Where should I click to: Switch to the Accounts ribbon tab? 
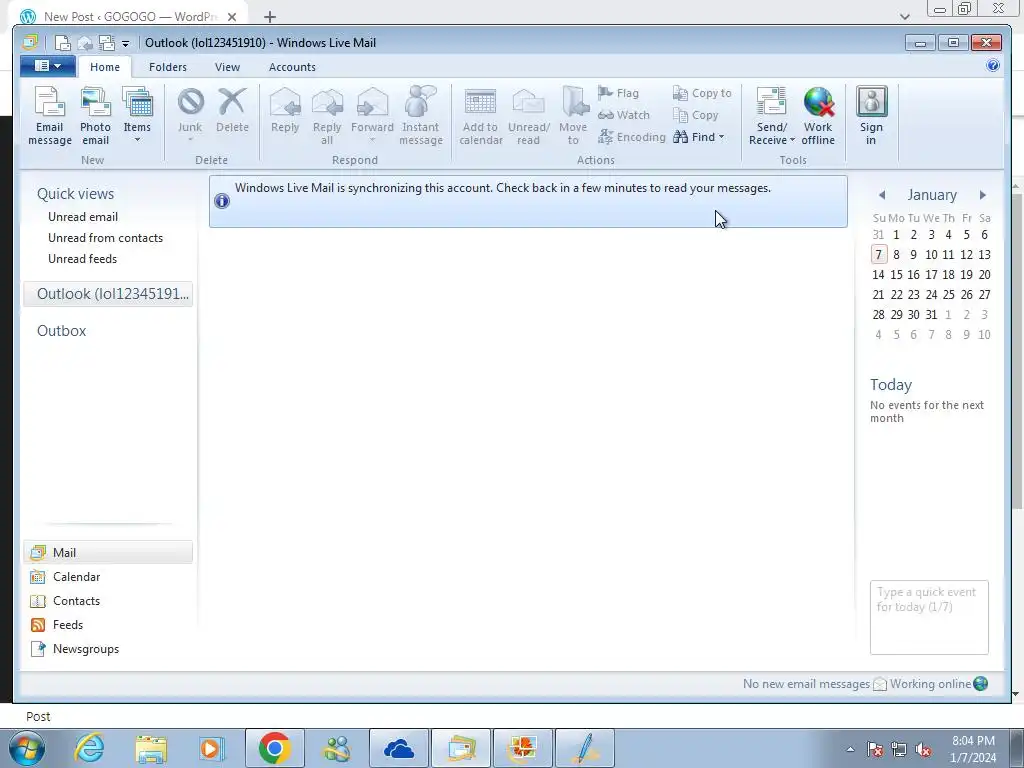292,67
